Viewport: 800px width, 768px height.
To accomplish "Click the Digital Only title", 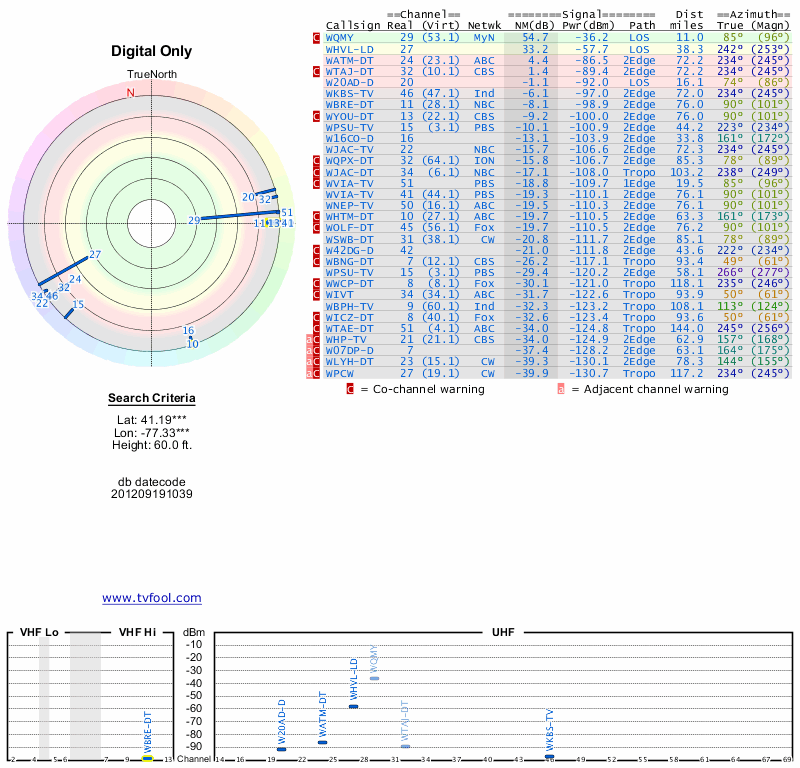I will click(x=151, y=51).
